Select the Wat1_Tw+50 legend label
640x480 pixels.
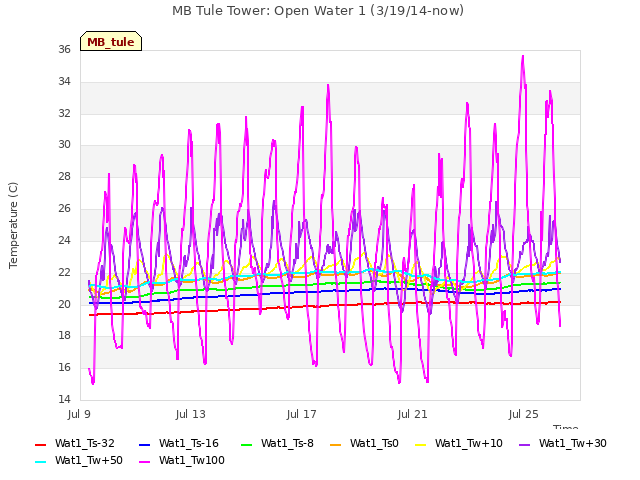click(x=89, y=460)
